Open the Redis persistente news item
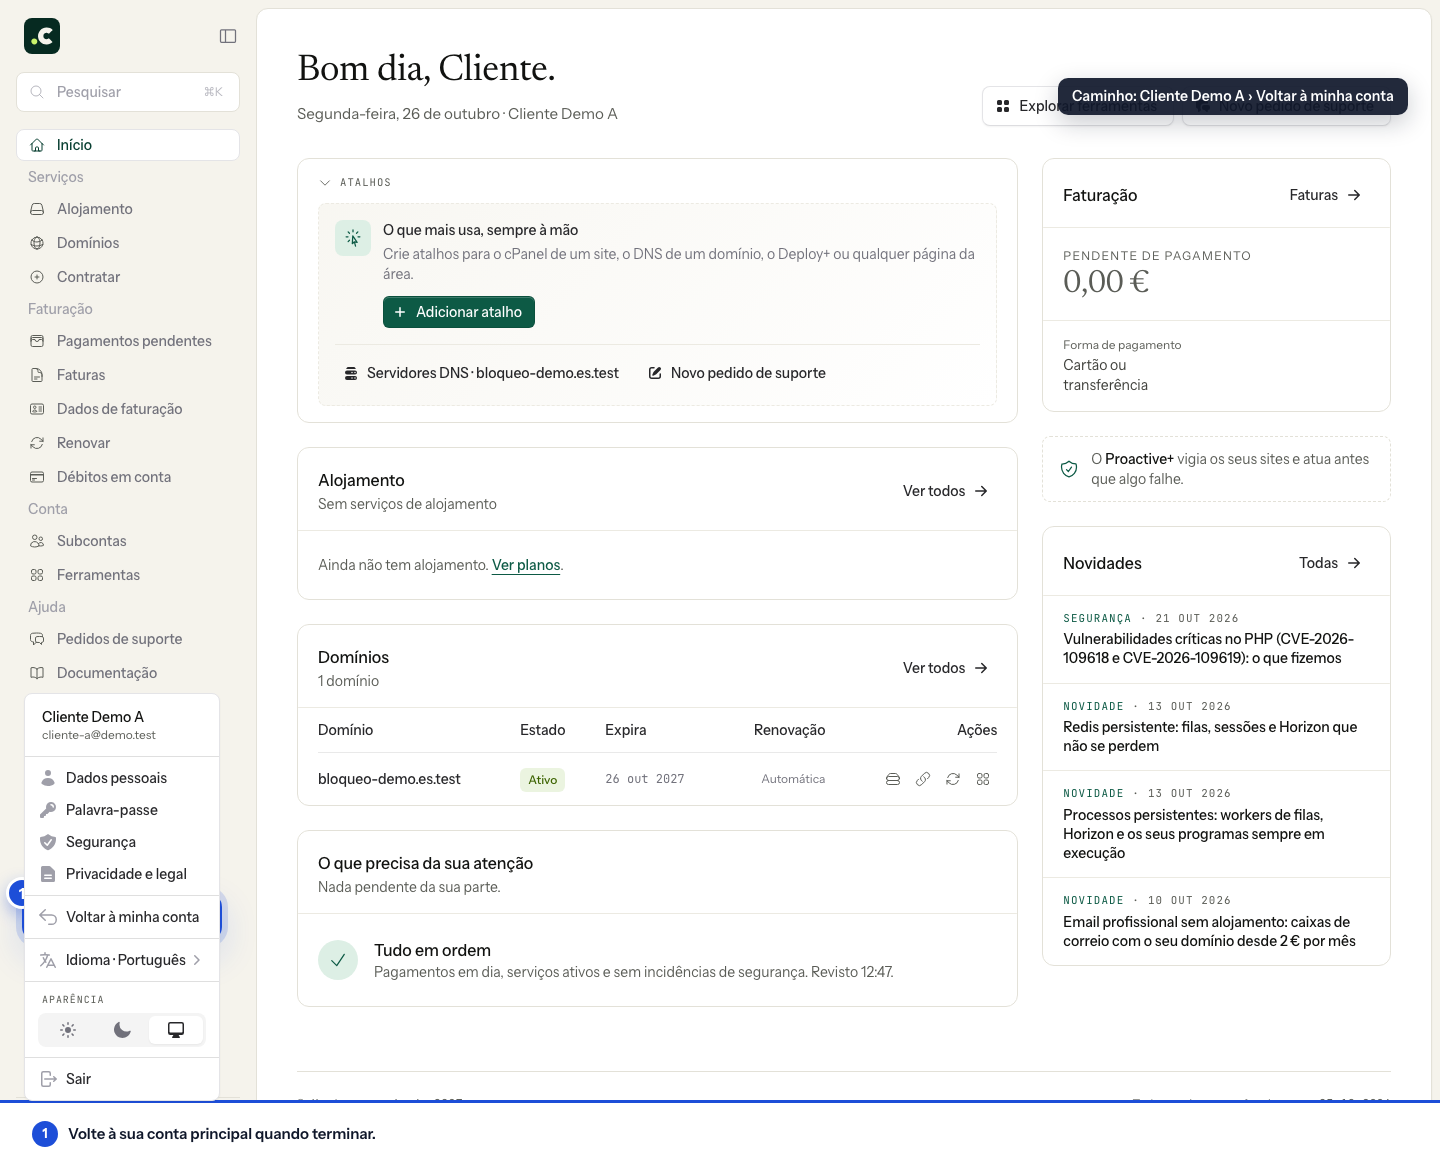The image size is (1440, 1164). (1216, 727)
